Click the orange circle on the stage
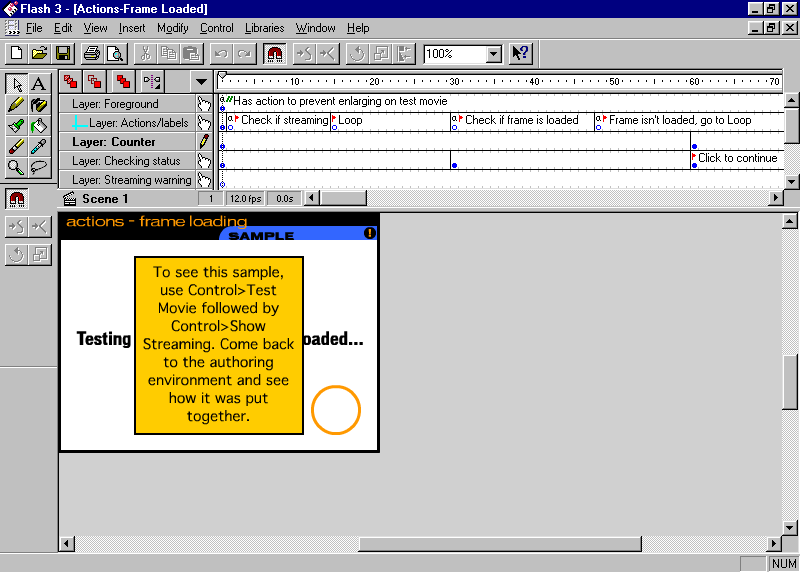The height and width of the screenshot is (572, 800). click(336, 410)
